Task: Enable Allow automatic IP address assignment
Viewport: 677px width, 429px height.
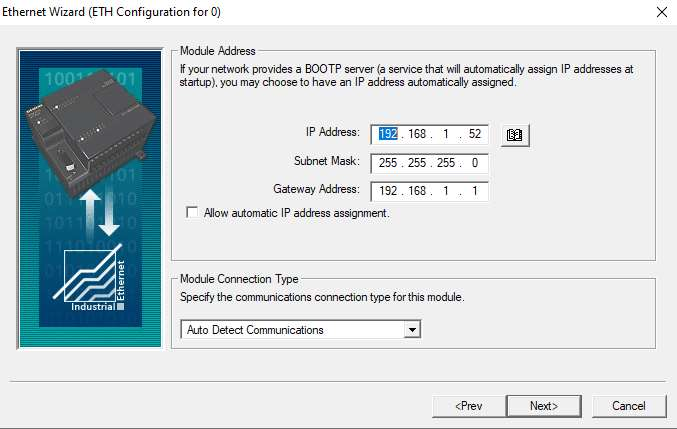Action: [192, 213]
